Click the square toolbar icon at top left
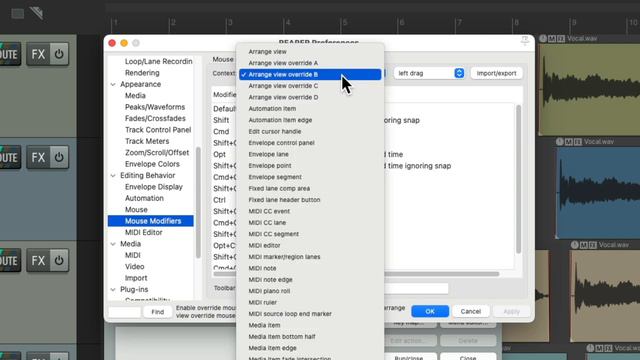 (x=18, y=13)
